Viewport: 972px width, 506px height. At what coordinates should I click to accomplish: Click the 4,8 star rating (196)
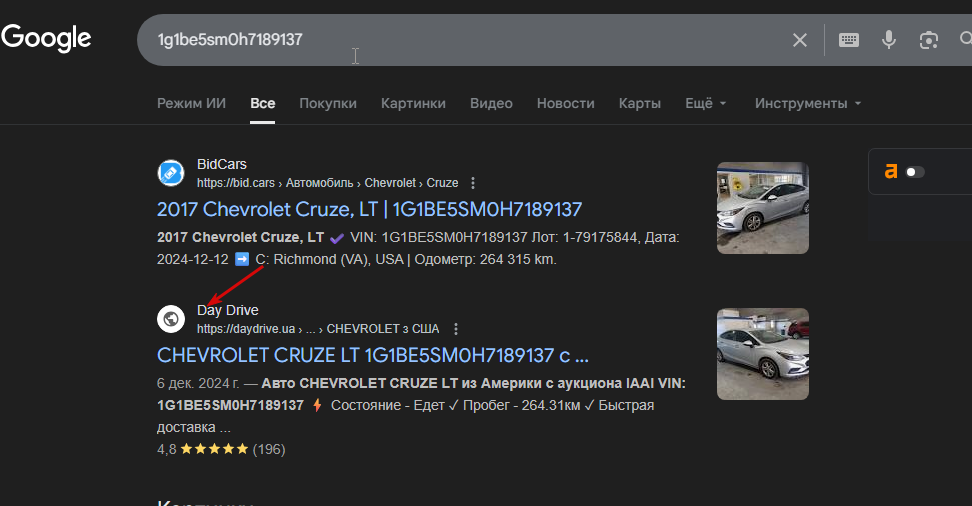pos(221,449)
